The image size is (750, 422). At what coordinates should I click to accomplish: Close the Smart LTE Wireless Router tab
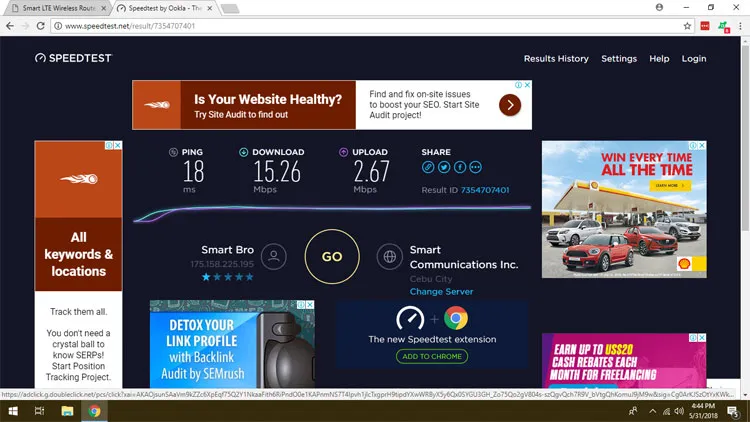[x=103, y=8]
